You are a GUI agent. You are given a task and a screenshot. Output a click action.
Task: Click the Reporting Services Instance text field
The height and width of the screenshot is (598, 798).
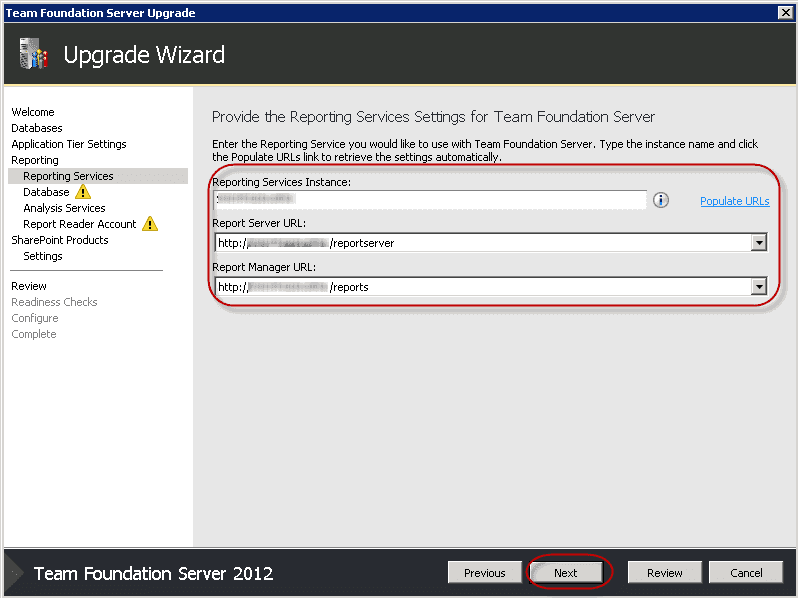430,200
